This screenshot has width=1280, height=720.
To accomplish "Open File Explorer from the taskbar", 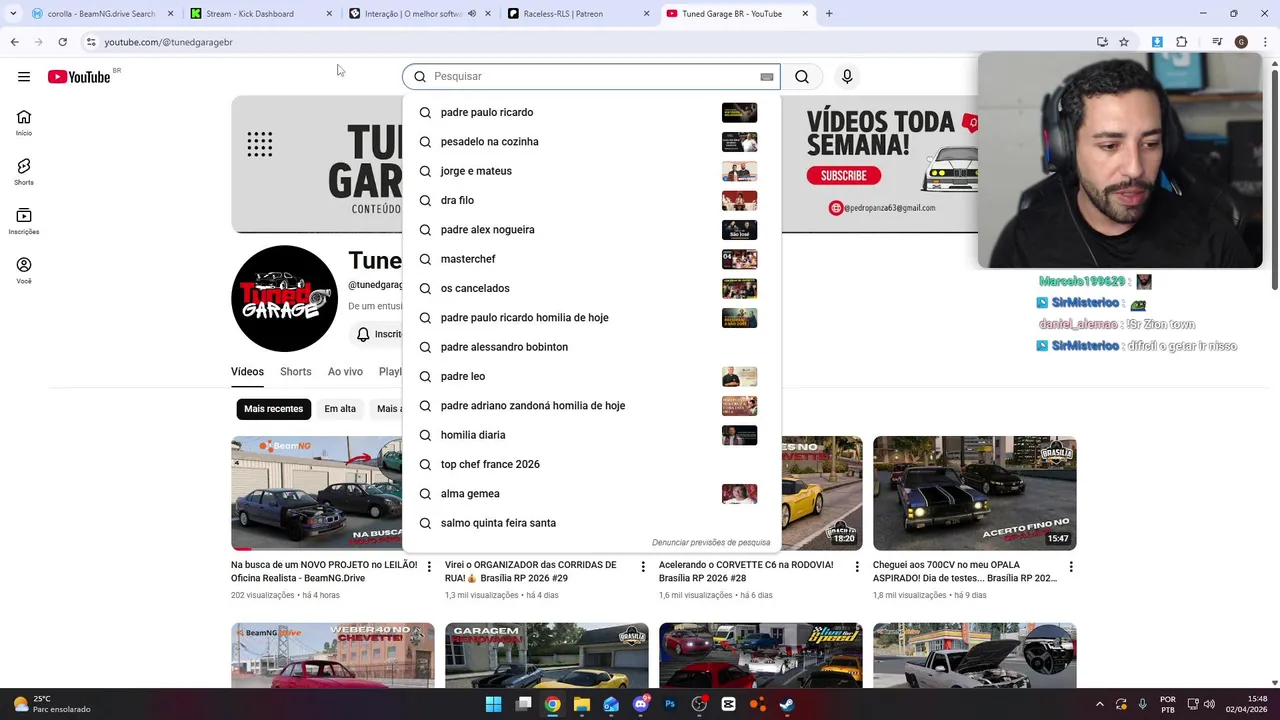I will coord(581,704).
